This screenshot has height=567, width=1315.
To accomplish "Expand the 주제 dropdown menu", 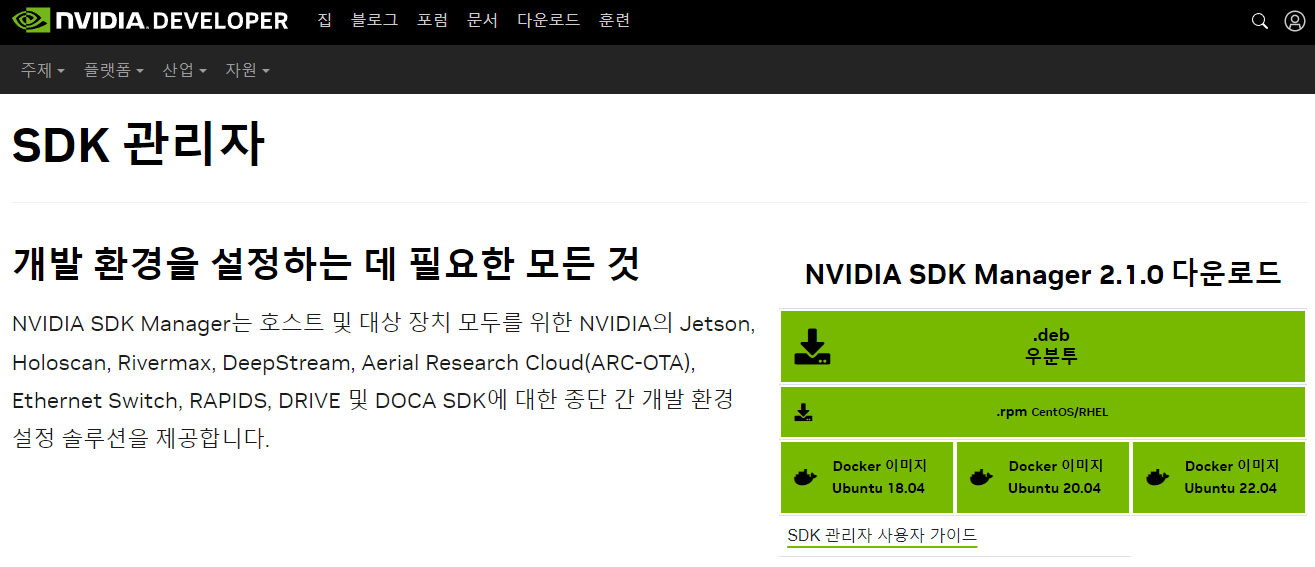I will pyautogui.click(x=43, y=70).
